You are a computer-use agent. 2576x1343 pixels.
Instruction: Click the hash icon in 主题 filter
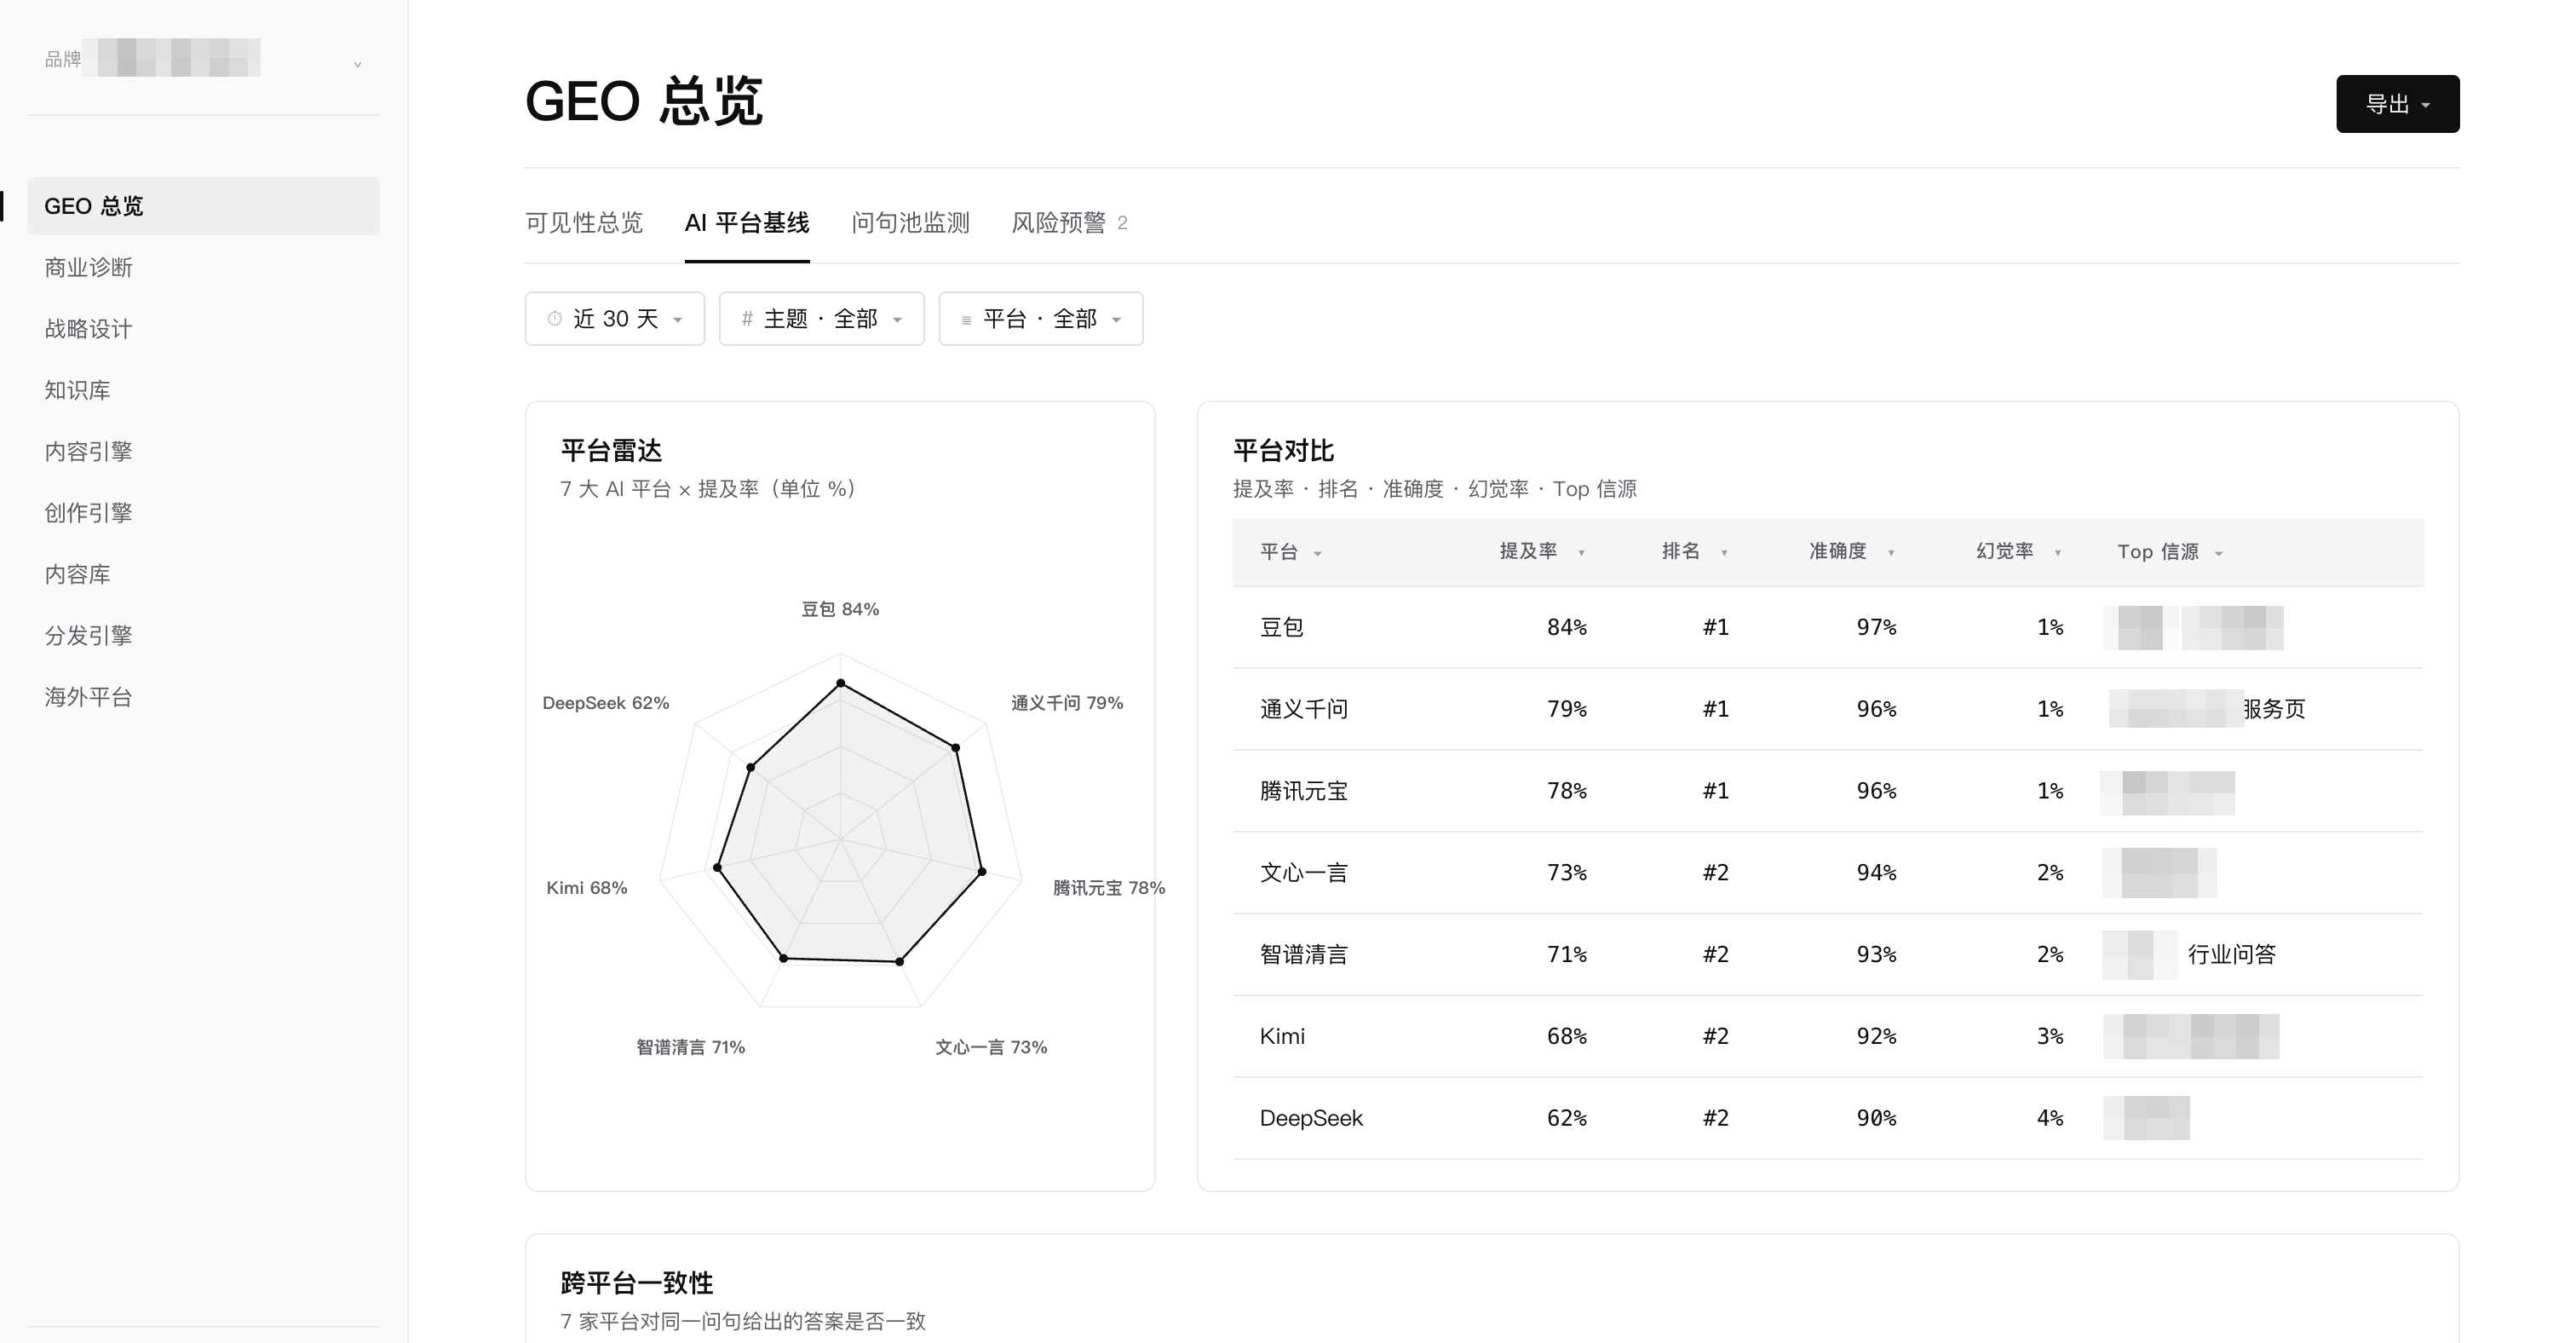[x=747, y=319]
